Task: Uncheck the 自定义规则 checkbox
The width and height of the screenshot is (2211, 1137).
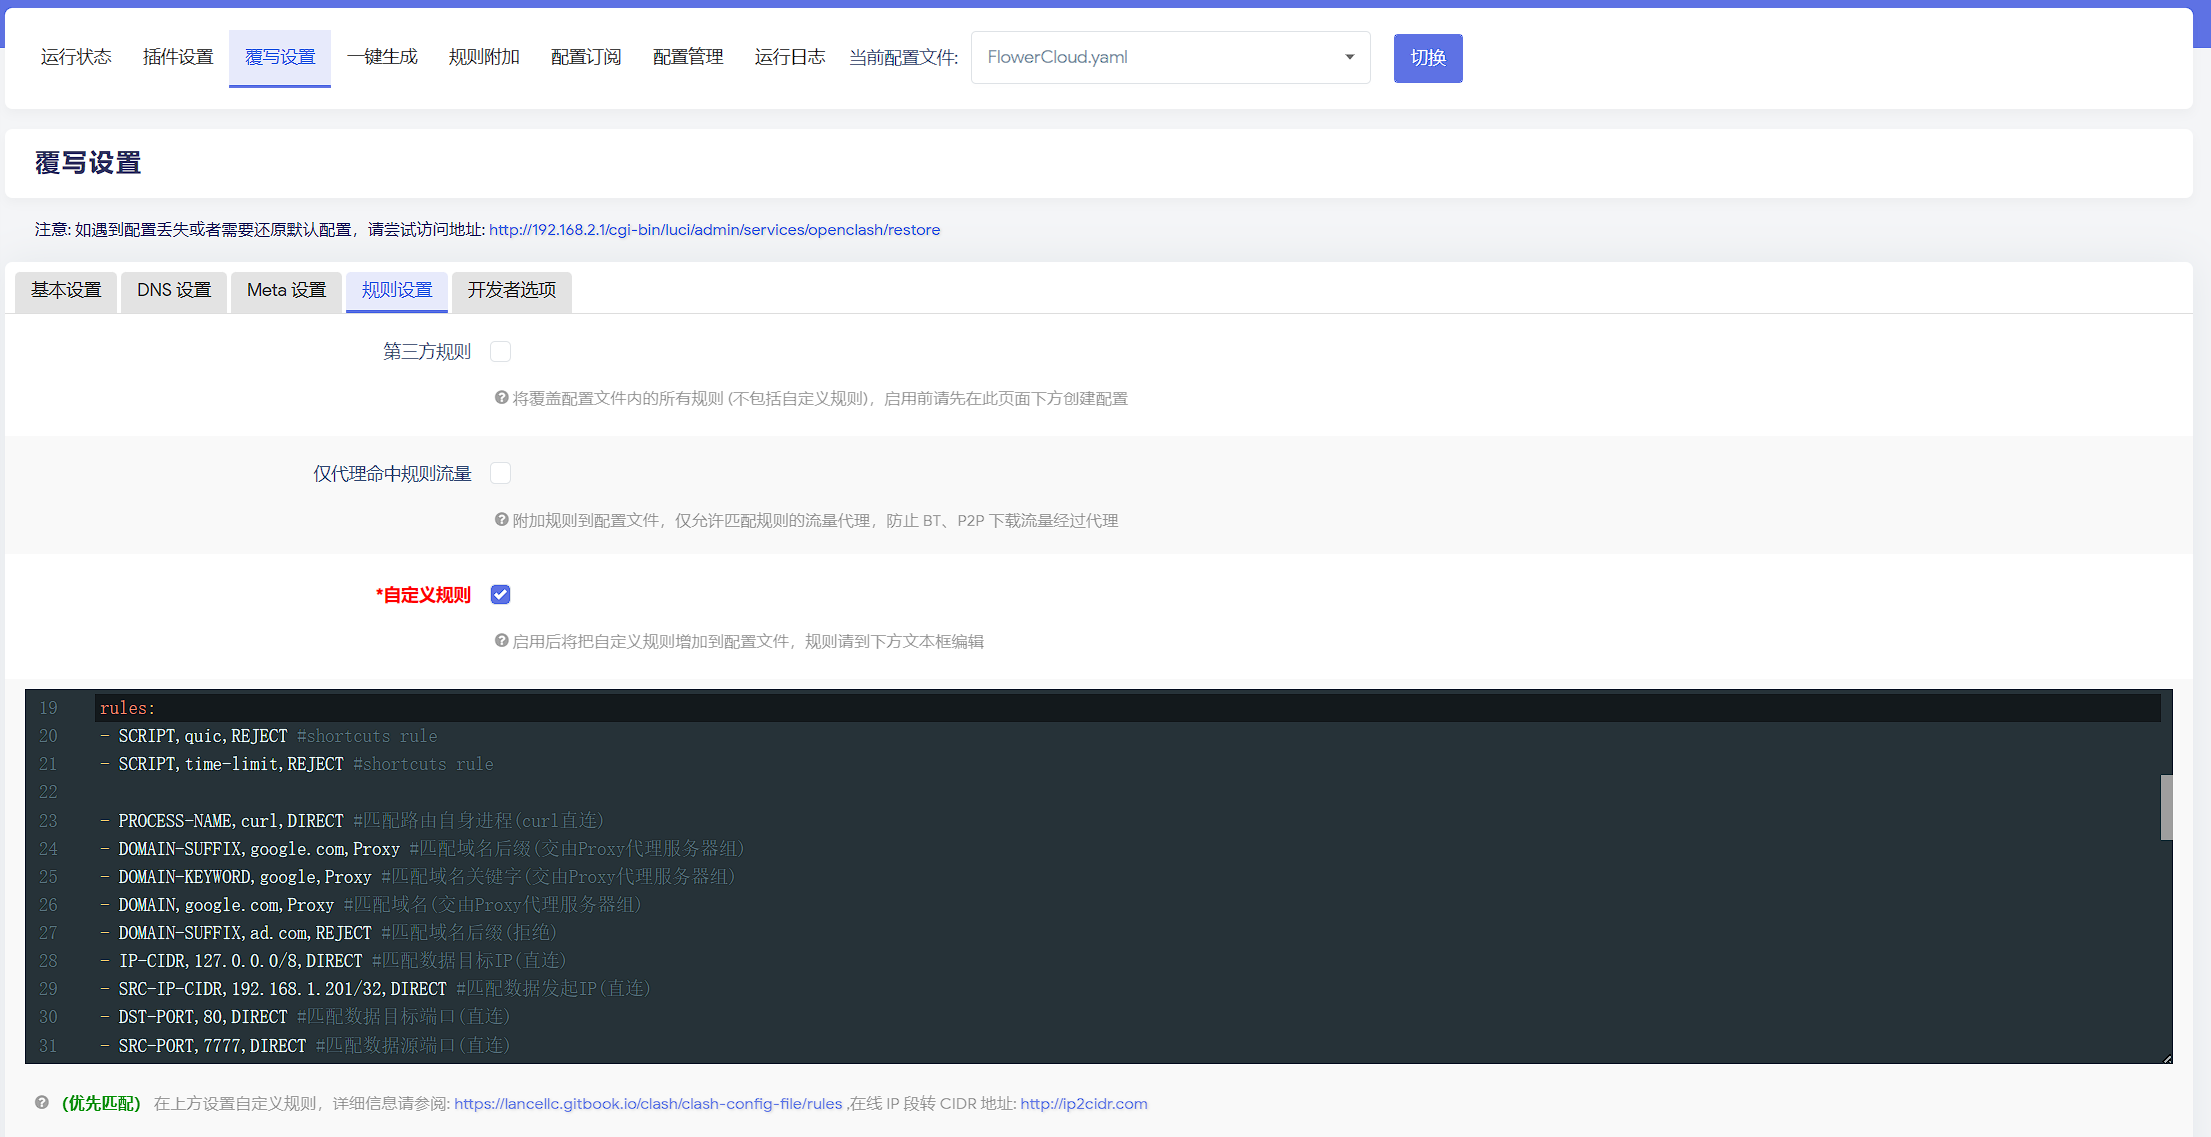Action: tap(501, 595)
